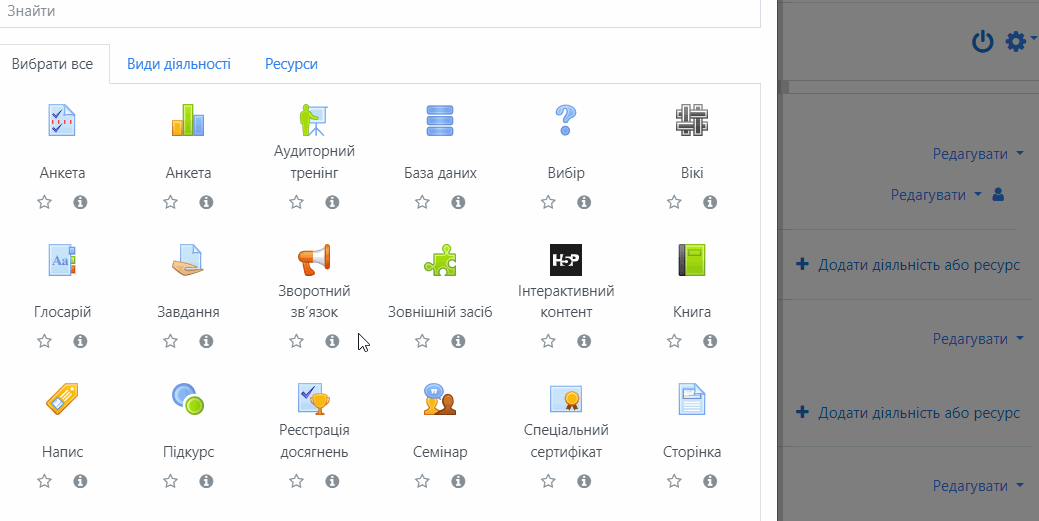Select the H5P Інтерактивний контент icon
The width and height of the screenshot is (1039, 521).
566,260
